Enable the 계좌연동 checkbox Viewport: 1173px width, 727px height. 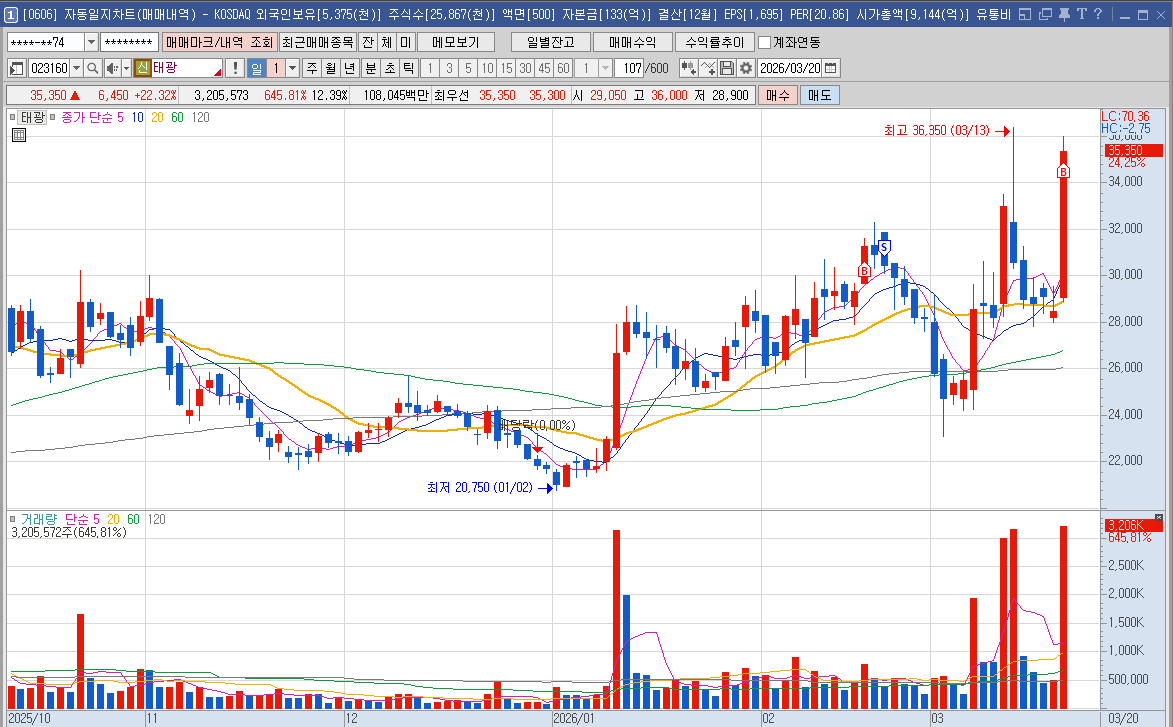pos(765,42)
